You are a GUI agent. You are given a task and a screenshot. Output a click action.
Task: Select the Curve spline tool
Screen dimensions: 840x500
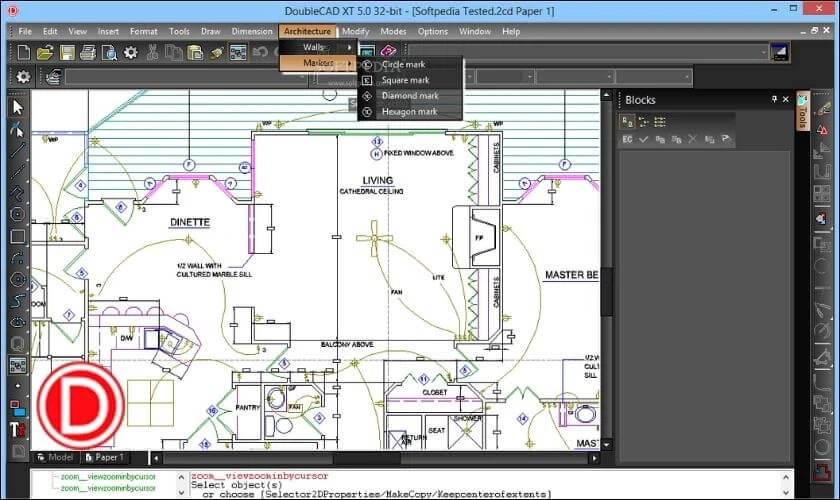click(18, 301)
